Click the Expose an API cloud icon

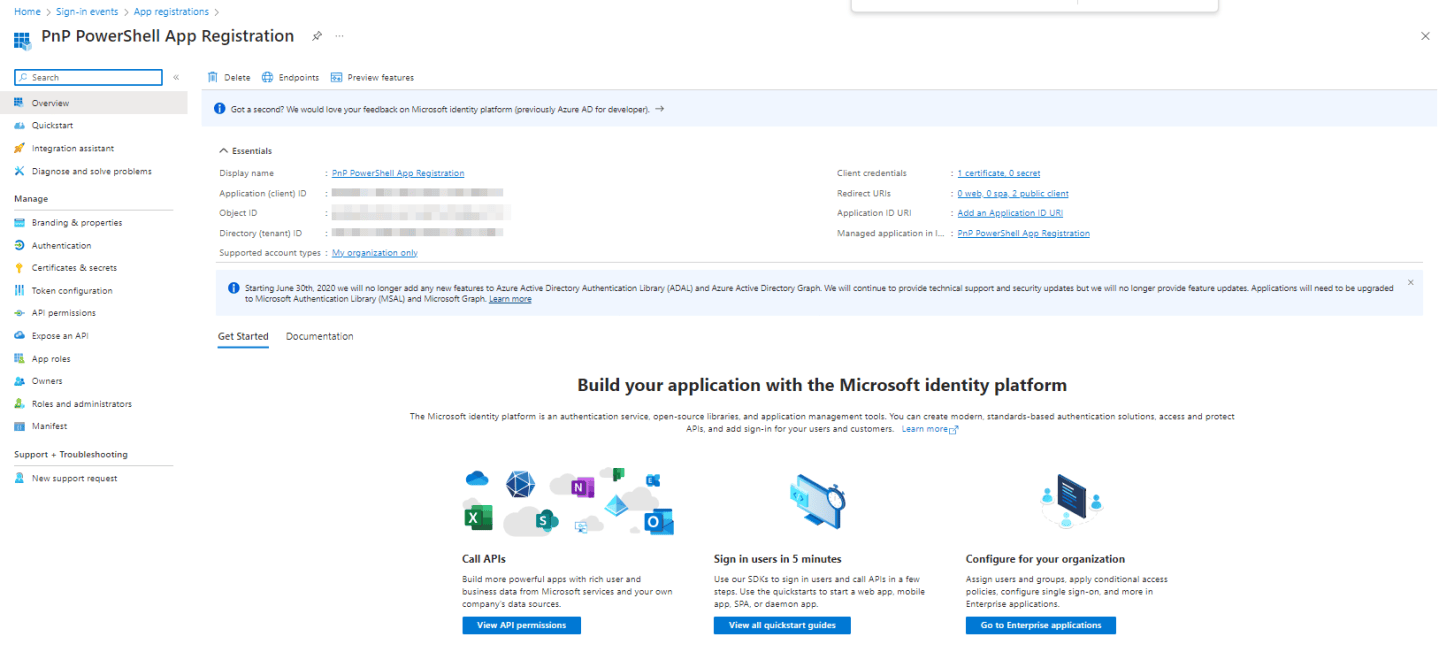tap(19, 336)
